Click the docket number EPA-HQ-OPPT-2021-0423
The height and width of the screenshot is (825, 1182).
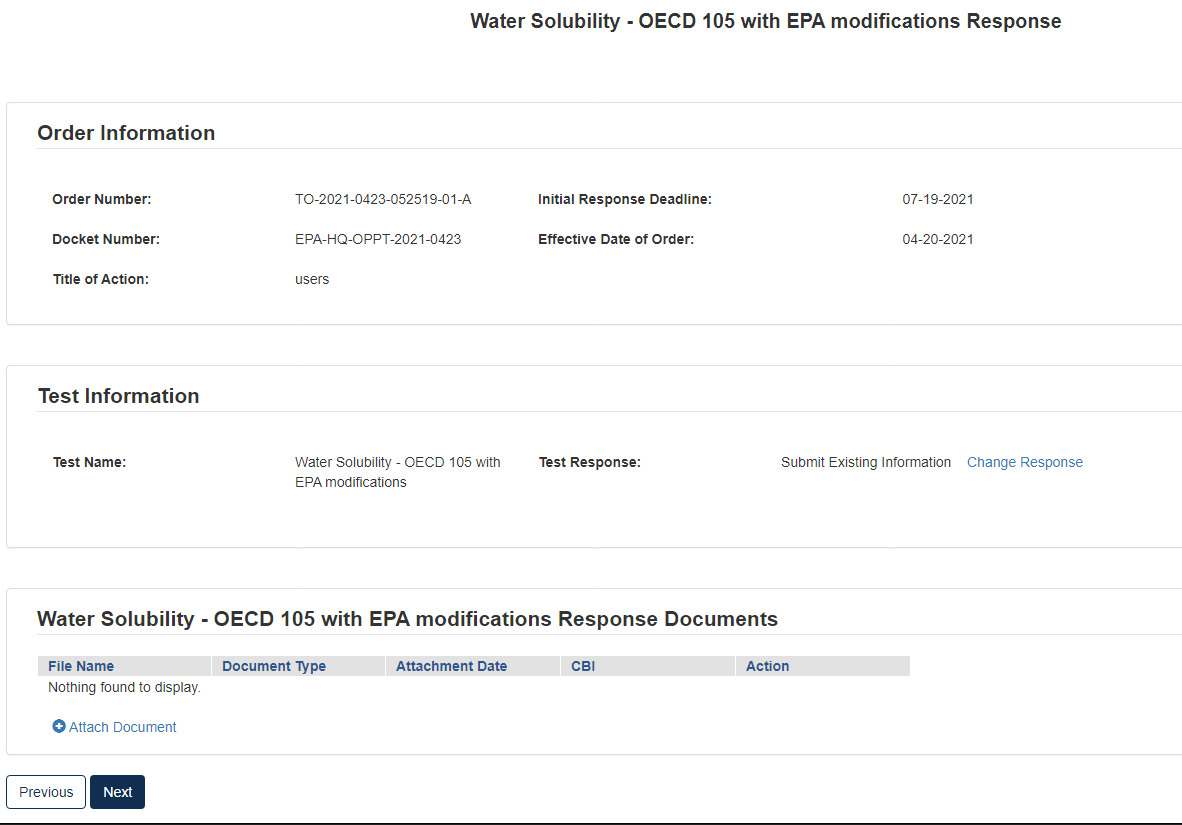(x=378, y=239)
